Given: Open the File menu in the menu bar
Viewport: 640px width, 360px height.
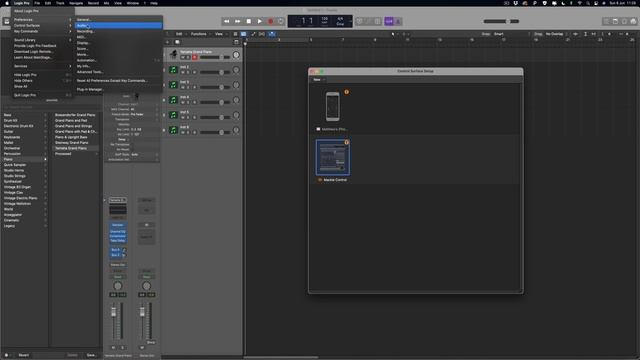Looking at the screenshot, I should 37,3.
